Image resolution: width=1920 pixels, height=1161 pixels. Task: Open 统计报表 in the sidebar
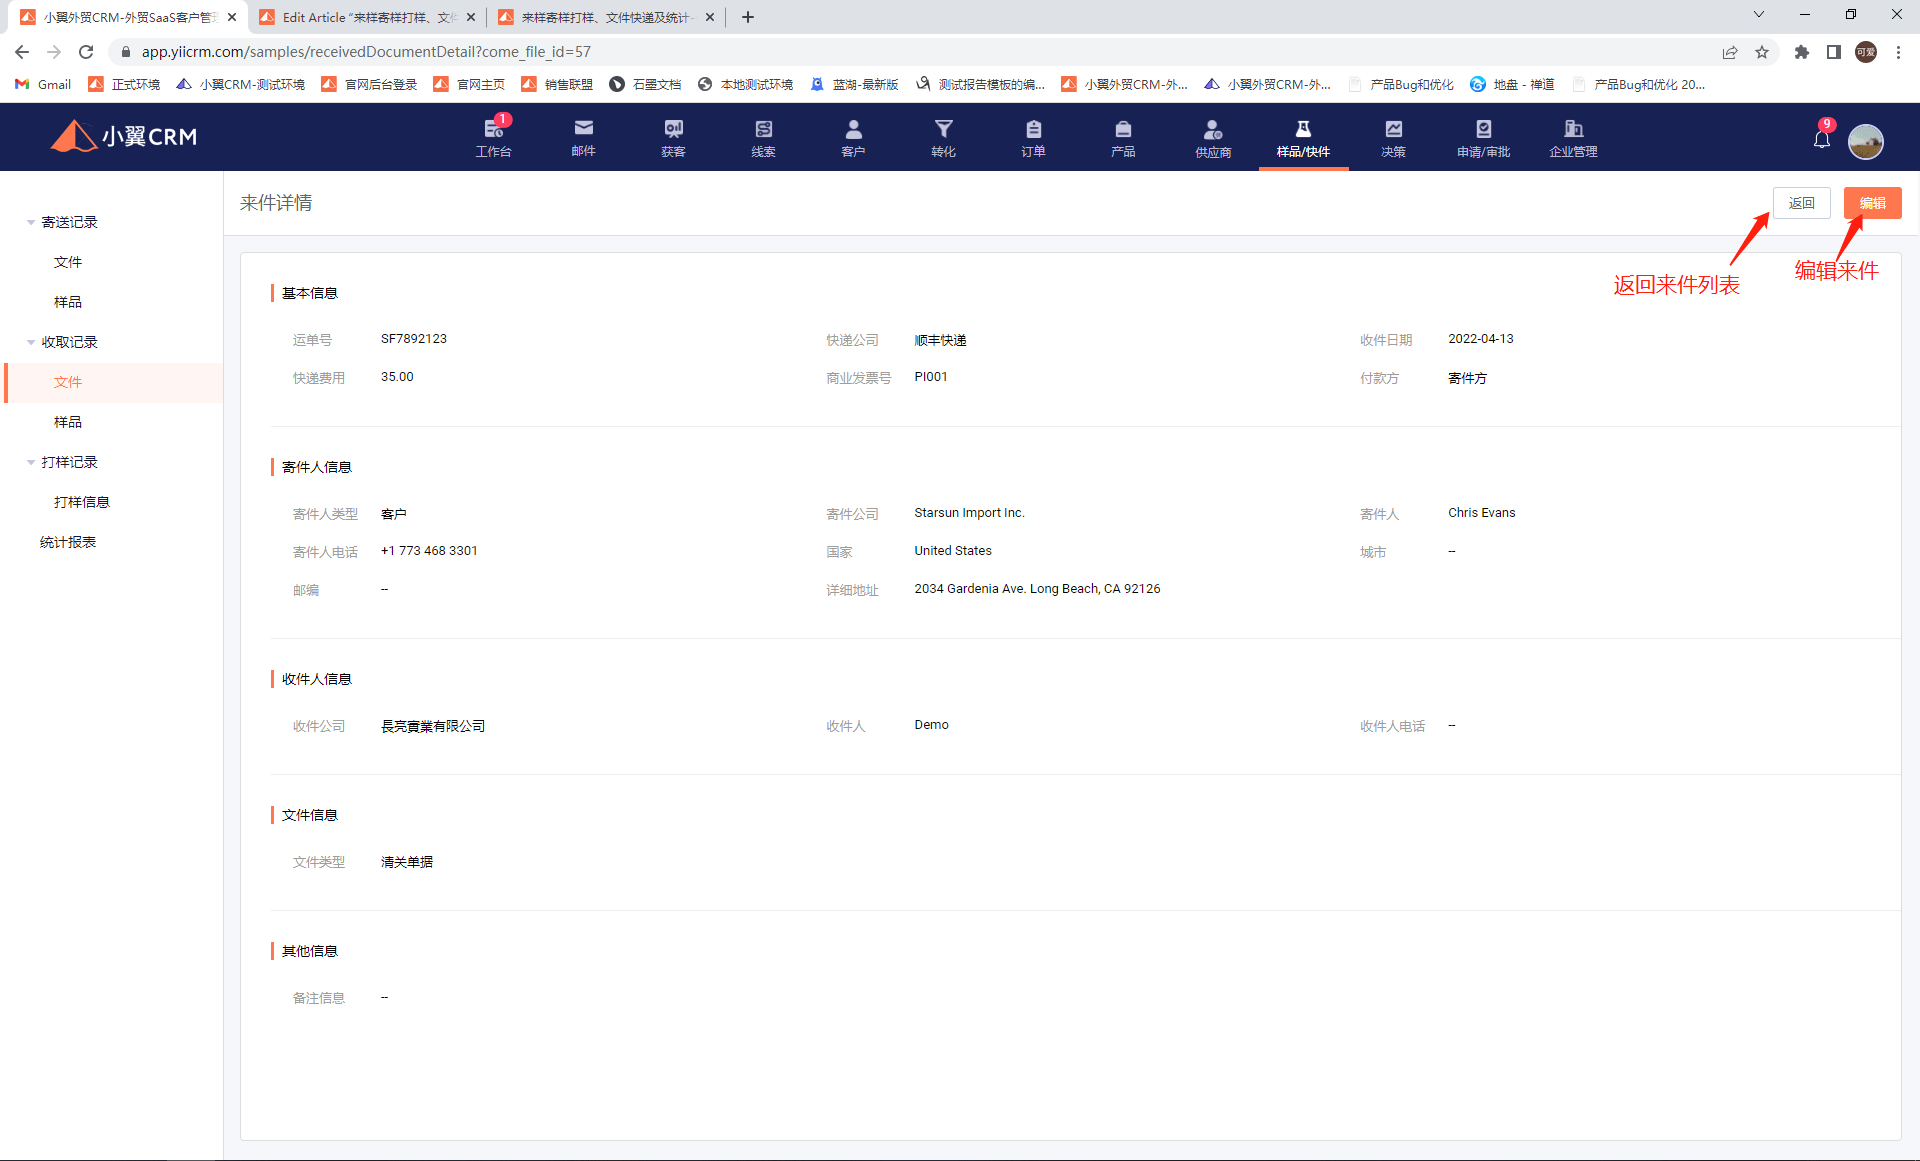(68, 542)
